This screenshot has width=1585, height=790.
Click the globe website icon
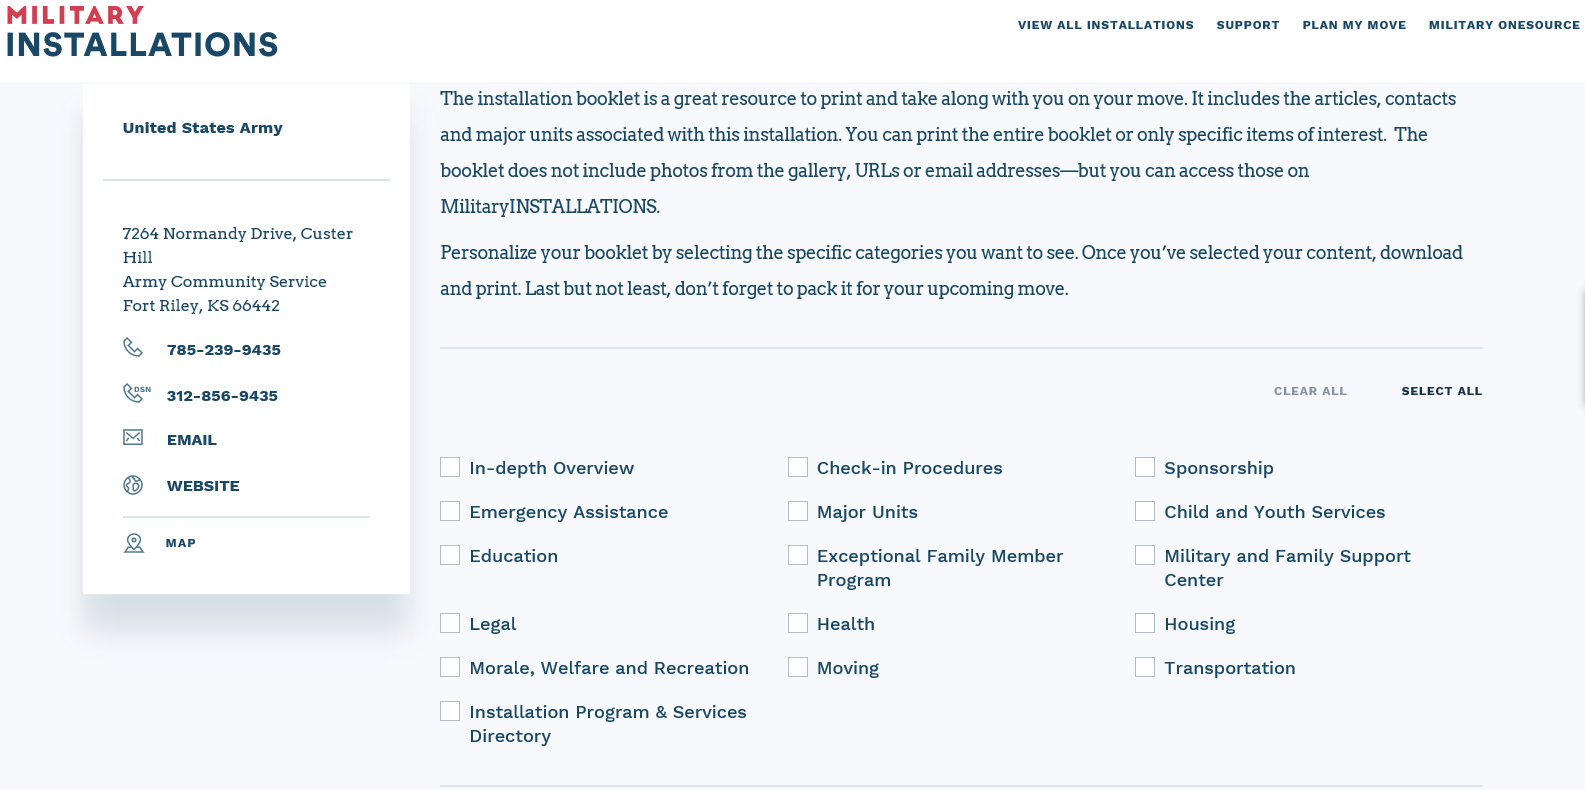[x=133, y=485]
